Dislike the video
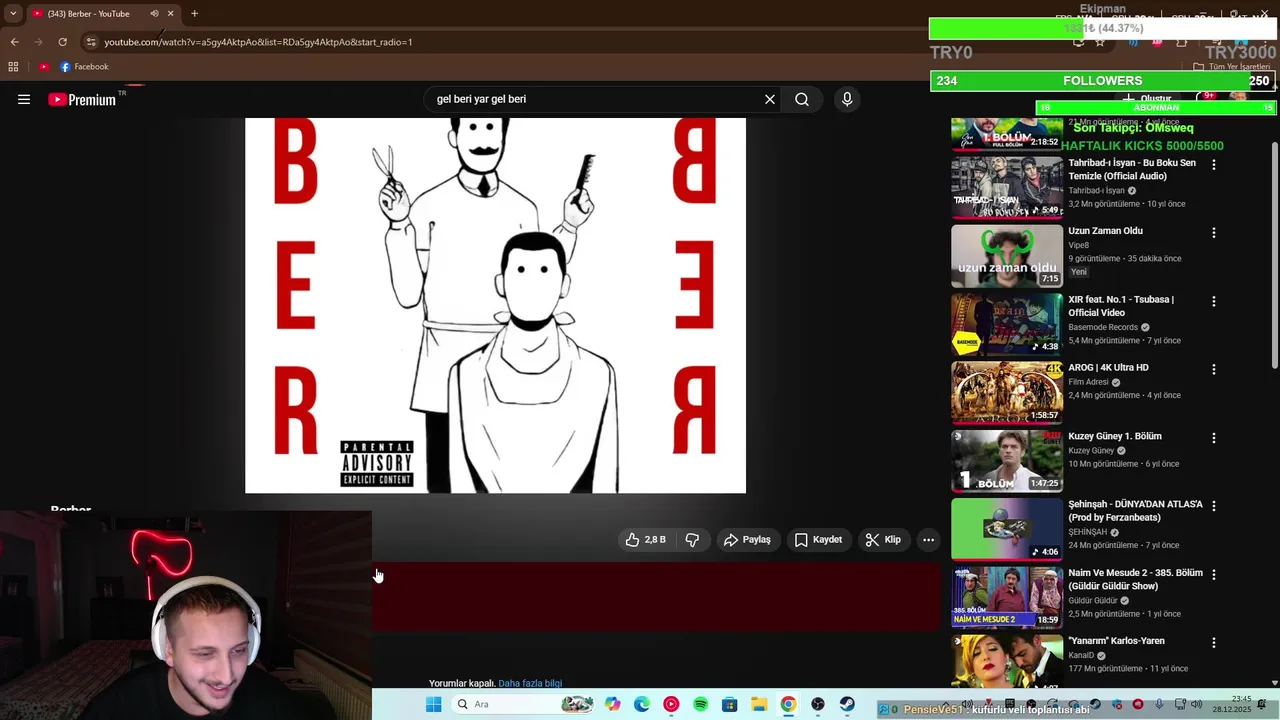The height and width of the screenshot is (720, 1280). [x=692, y=540]
